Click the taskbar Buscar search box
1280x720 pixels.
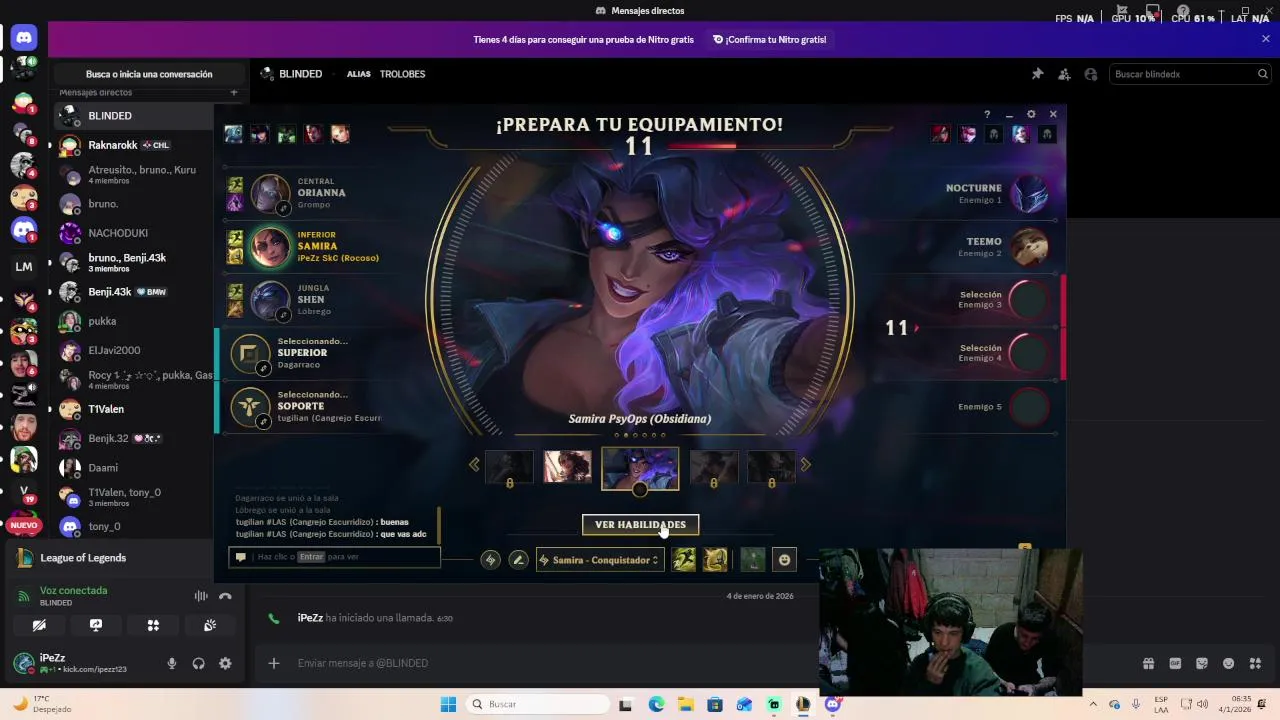pyautogui.click(x=538, y=704)
